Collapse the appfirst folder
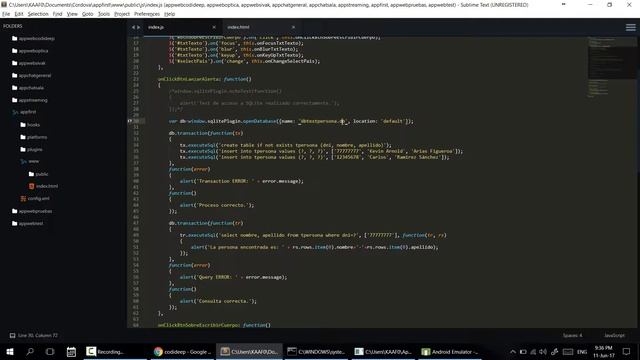The image size is (640, 360). tap(24, 112)
